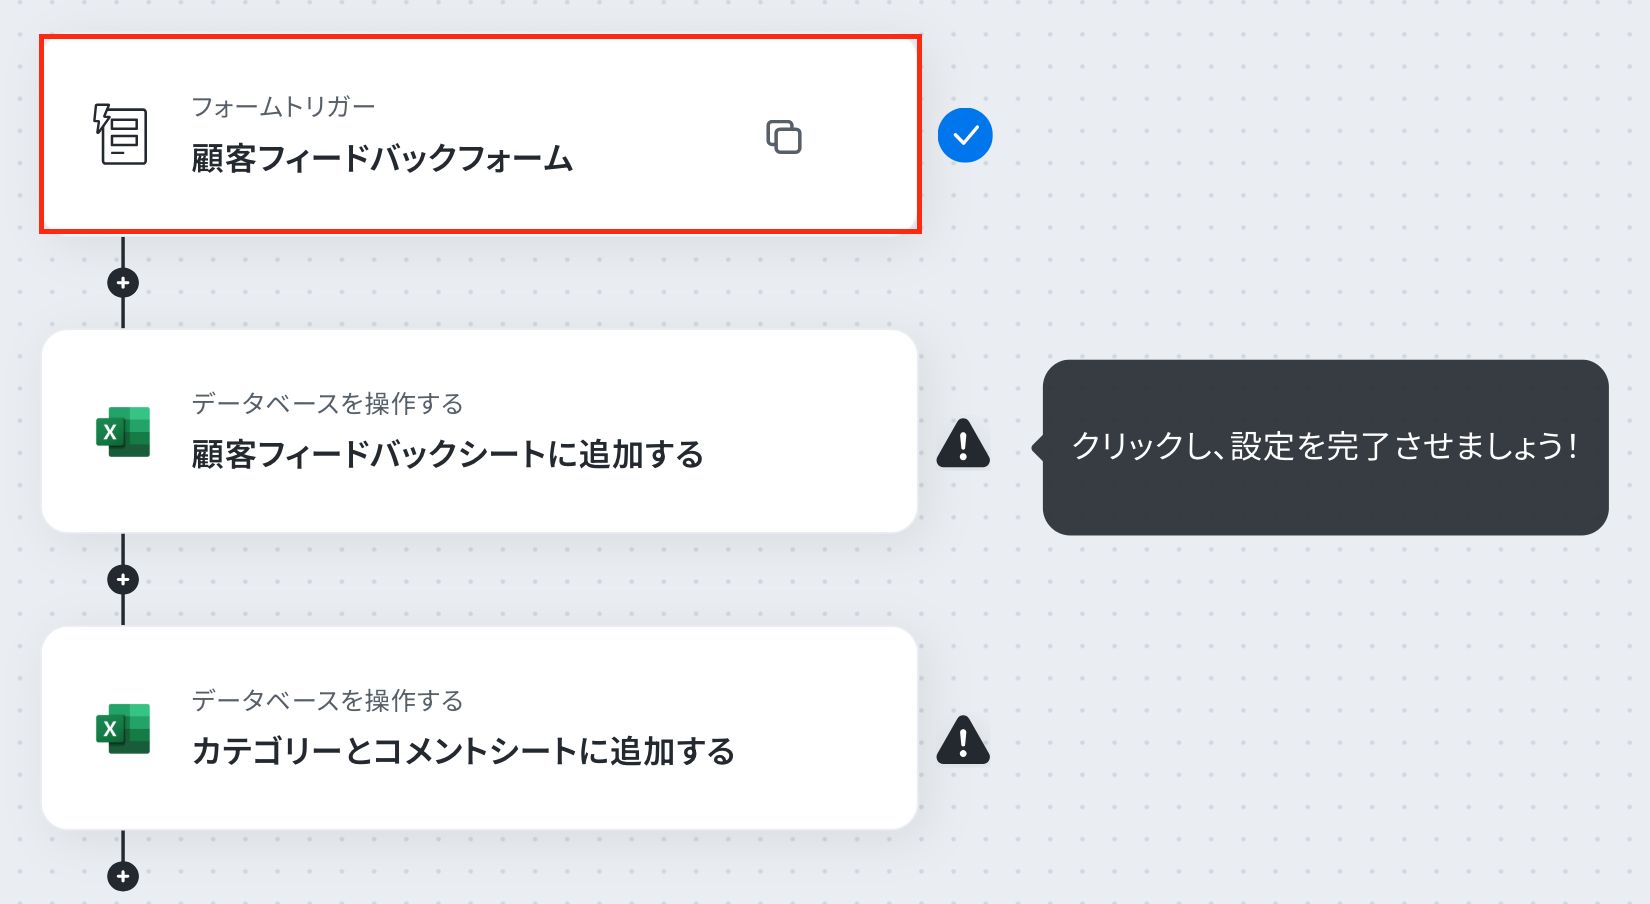Click データベースを操作する label on third card

pyautogui.click(x=327, y=701)
